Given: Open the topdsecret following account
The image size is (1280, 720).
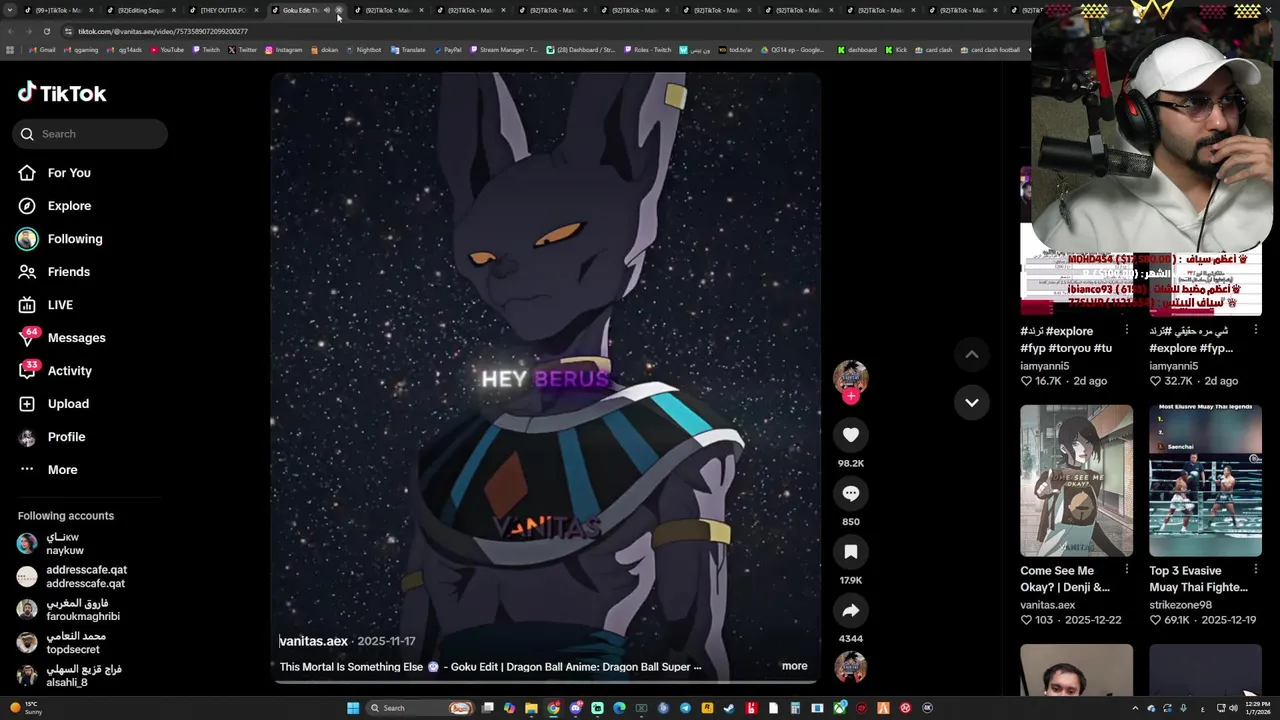Looking at the screenshot, I should (x=61, y=643).
